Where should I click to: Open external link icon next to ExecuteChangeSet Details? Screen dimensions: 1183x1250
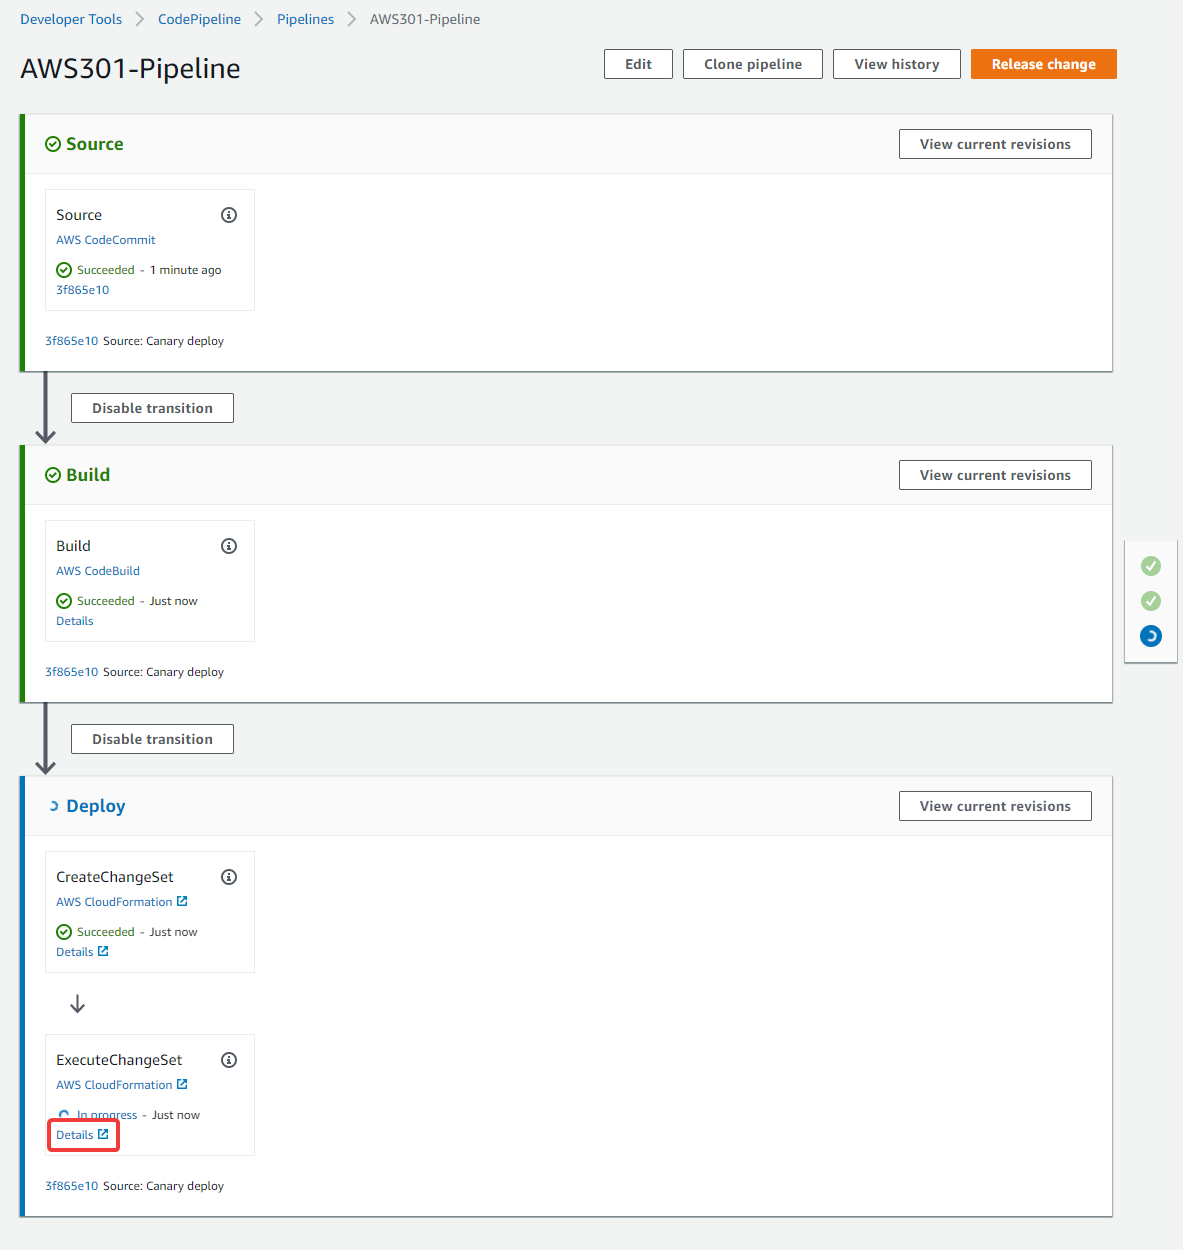tap(103, 1134)
